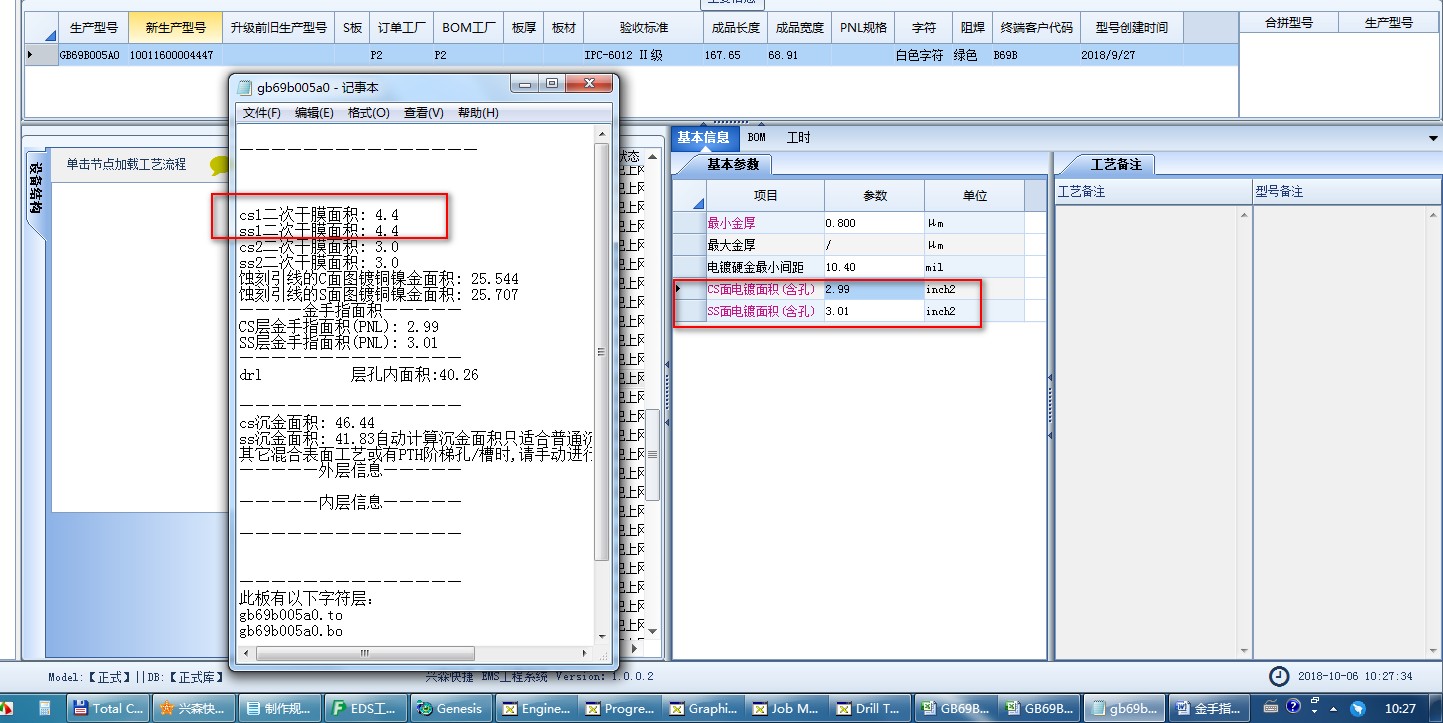This screenshot has width=1443, height=723.
Task: Click the keyboard input tray icon
Action: click(1271, 707)
